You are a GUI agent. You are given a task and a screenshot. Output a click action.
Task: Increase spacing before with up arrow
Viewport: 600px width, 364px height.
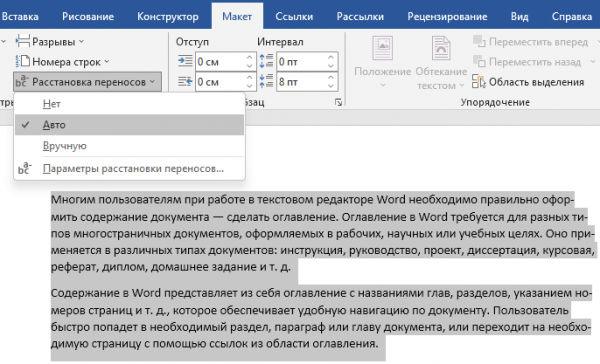pos(331,57)
